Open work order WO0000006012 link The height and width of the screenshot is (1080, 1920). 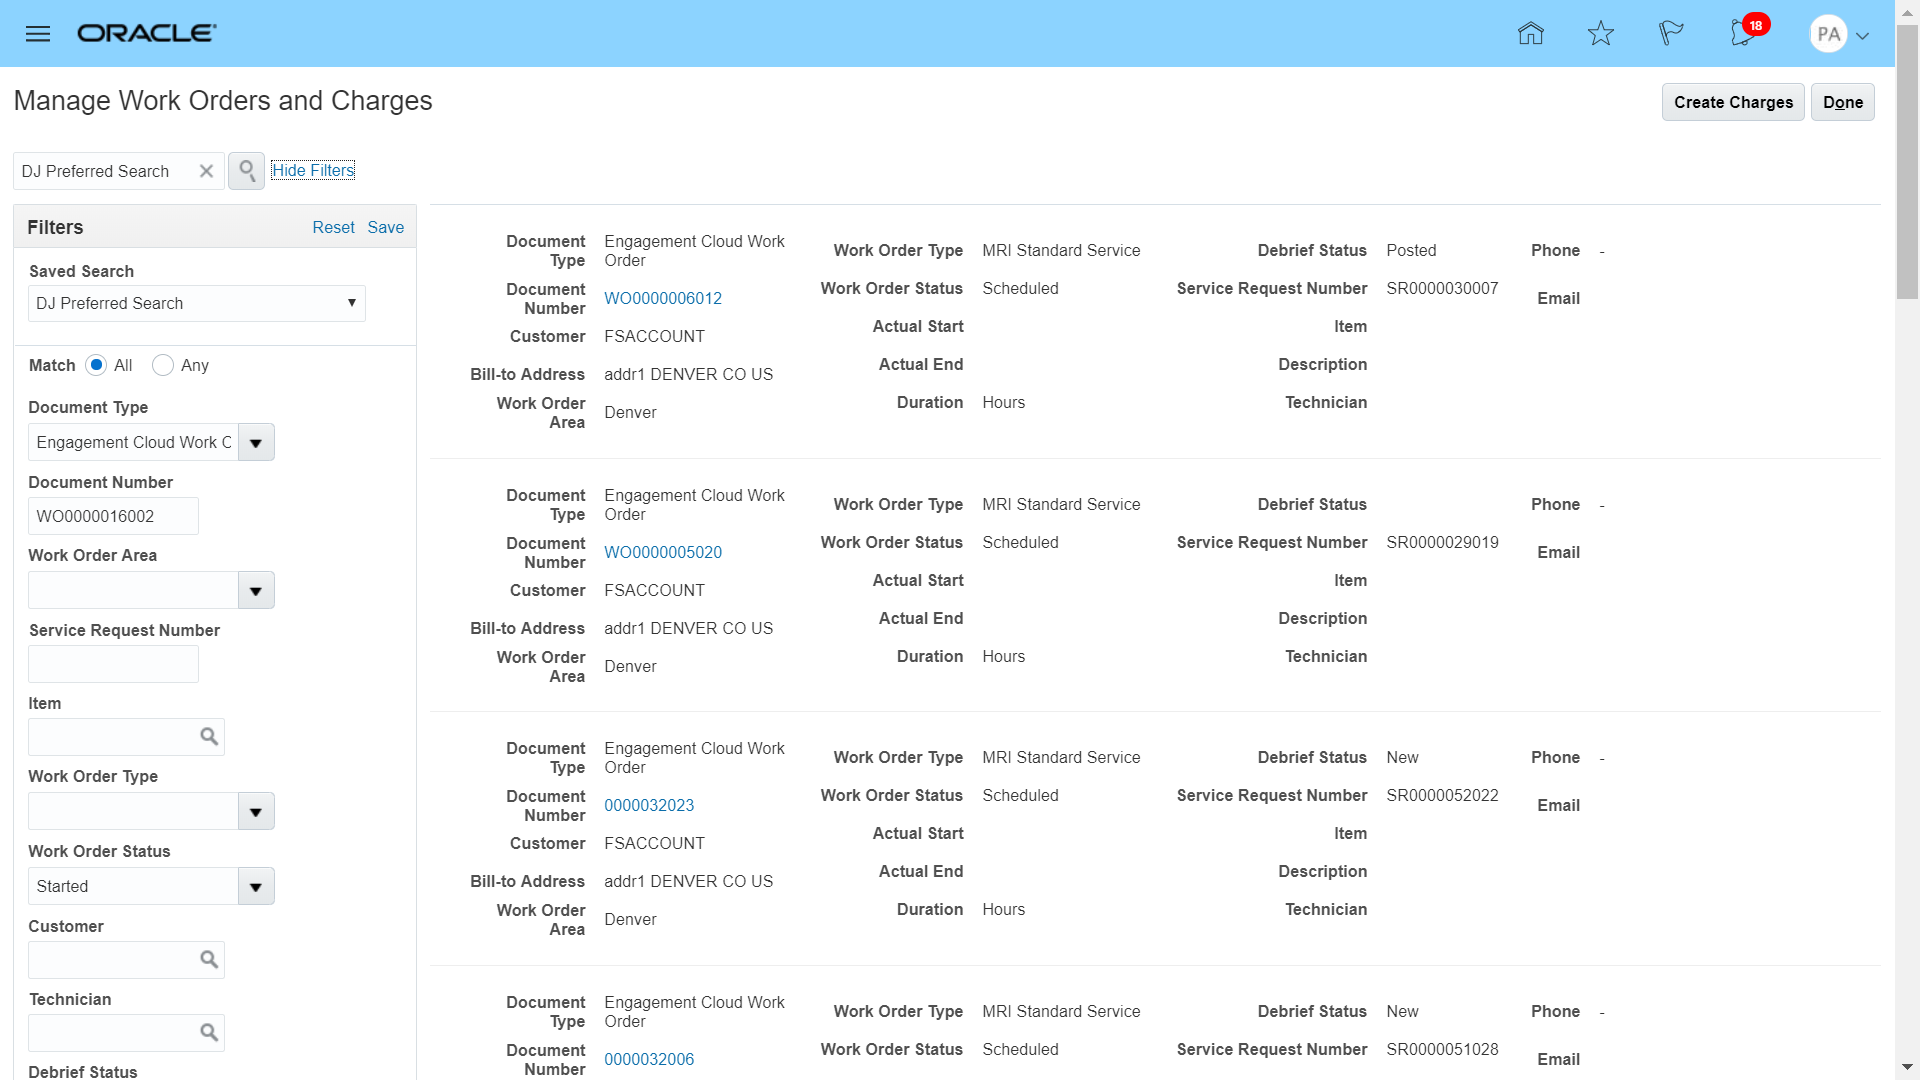tap(663, 298)
